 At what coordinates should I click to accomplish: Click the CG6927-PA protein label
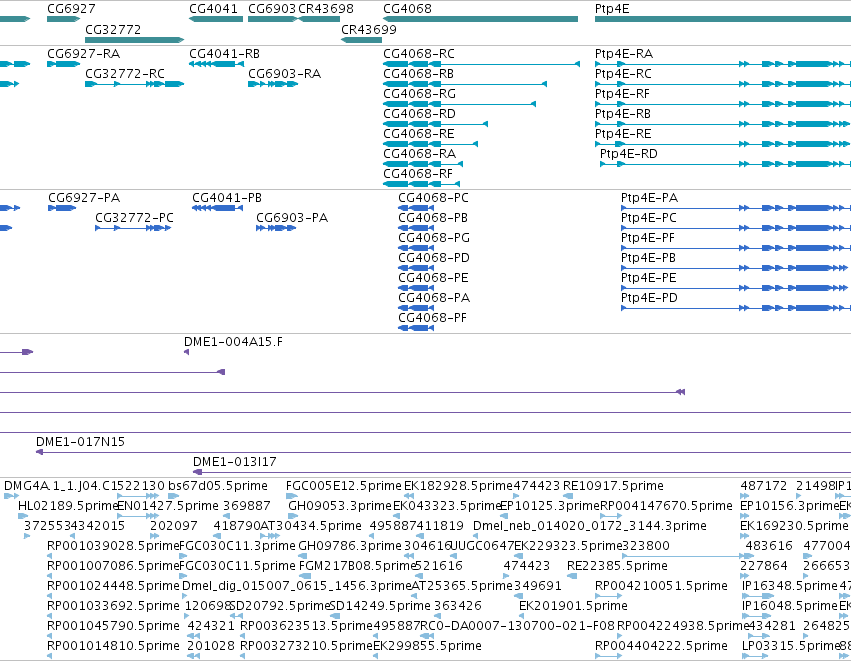coord(84,198)
